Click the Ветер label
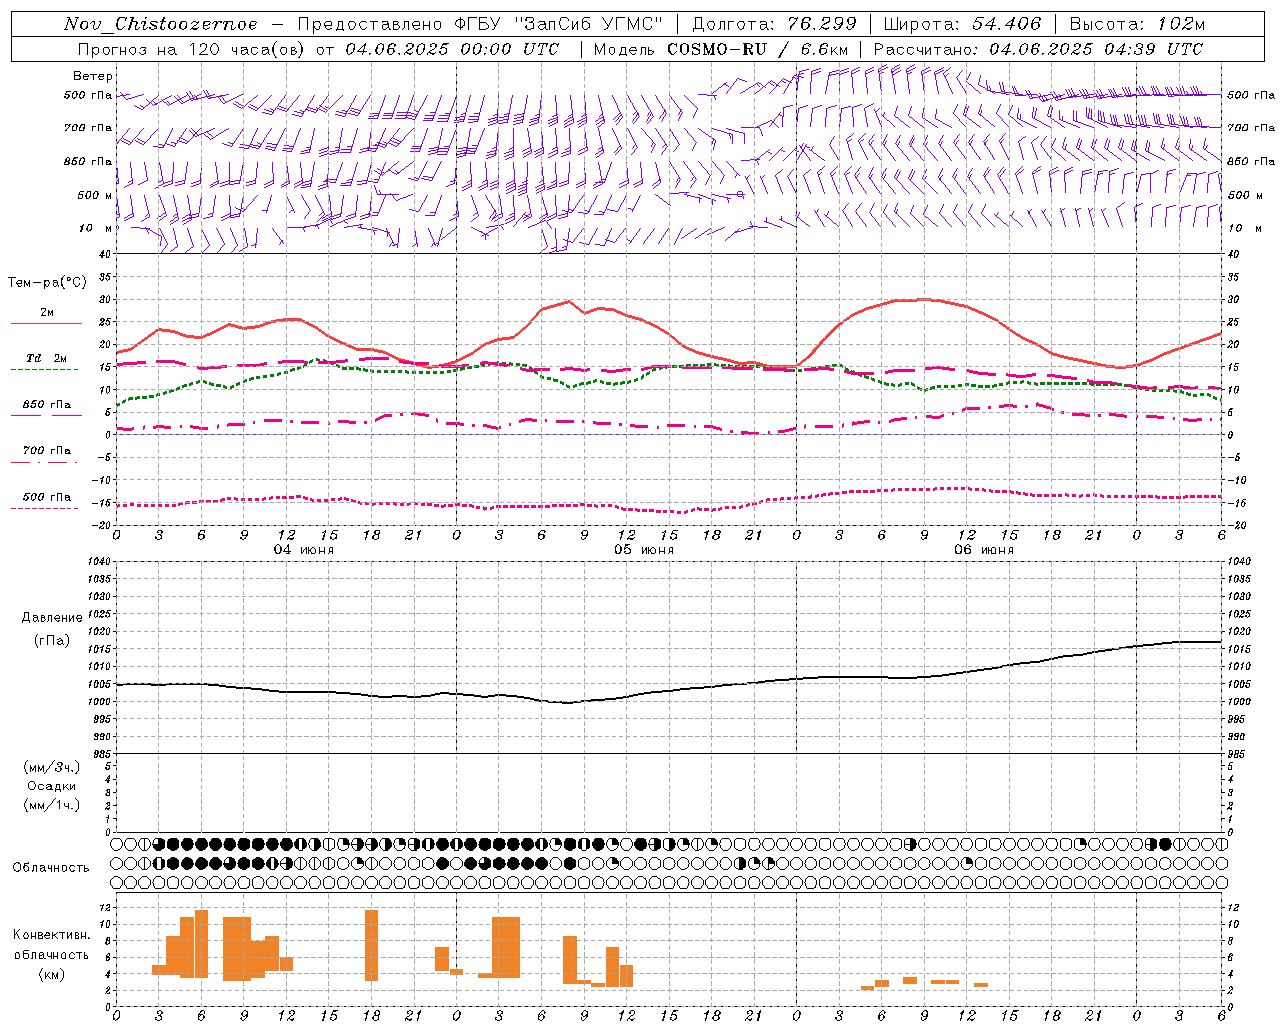1280x1024 pixels. pos(93,76)
